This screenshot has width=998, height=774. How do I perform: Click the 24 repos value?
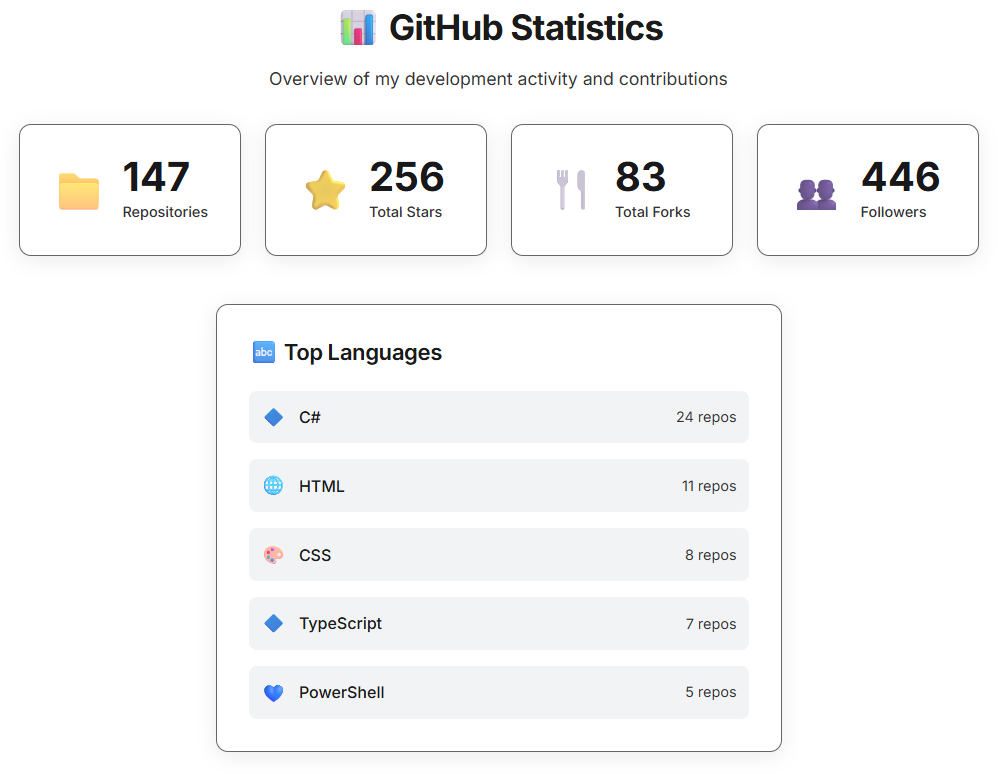(706, 417)
